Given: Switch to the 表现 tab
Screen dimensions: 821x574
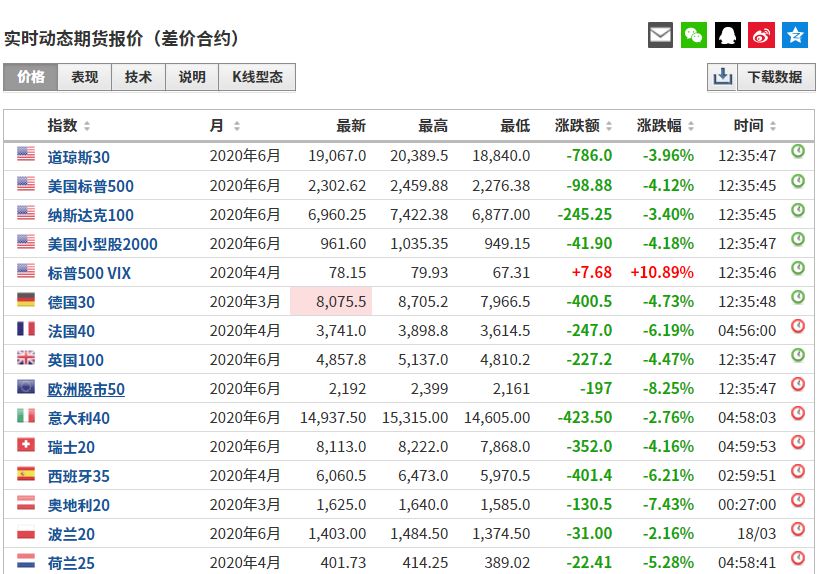Looking at the screenshot, I should tap(85, 77).
